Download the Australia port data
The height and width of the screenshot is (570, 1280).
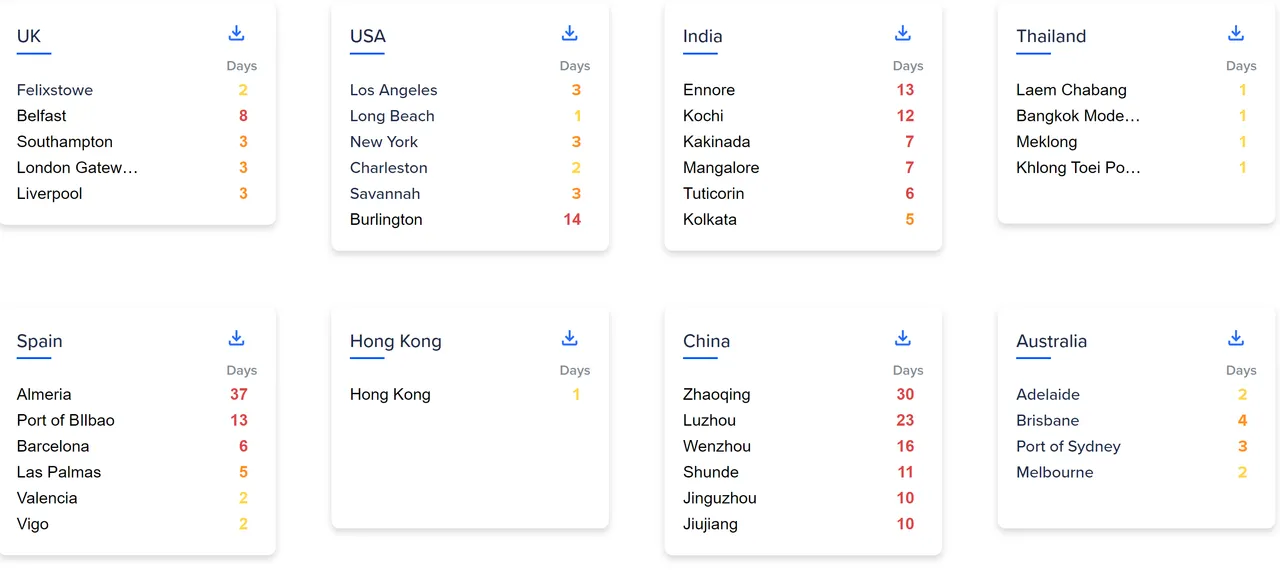[x=1236, y=338]
